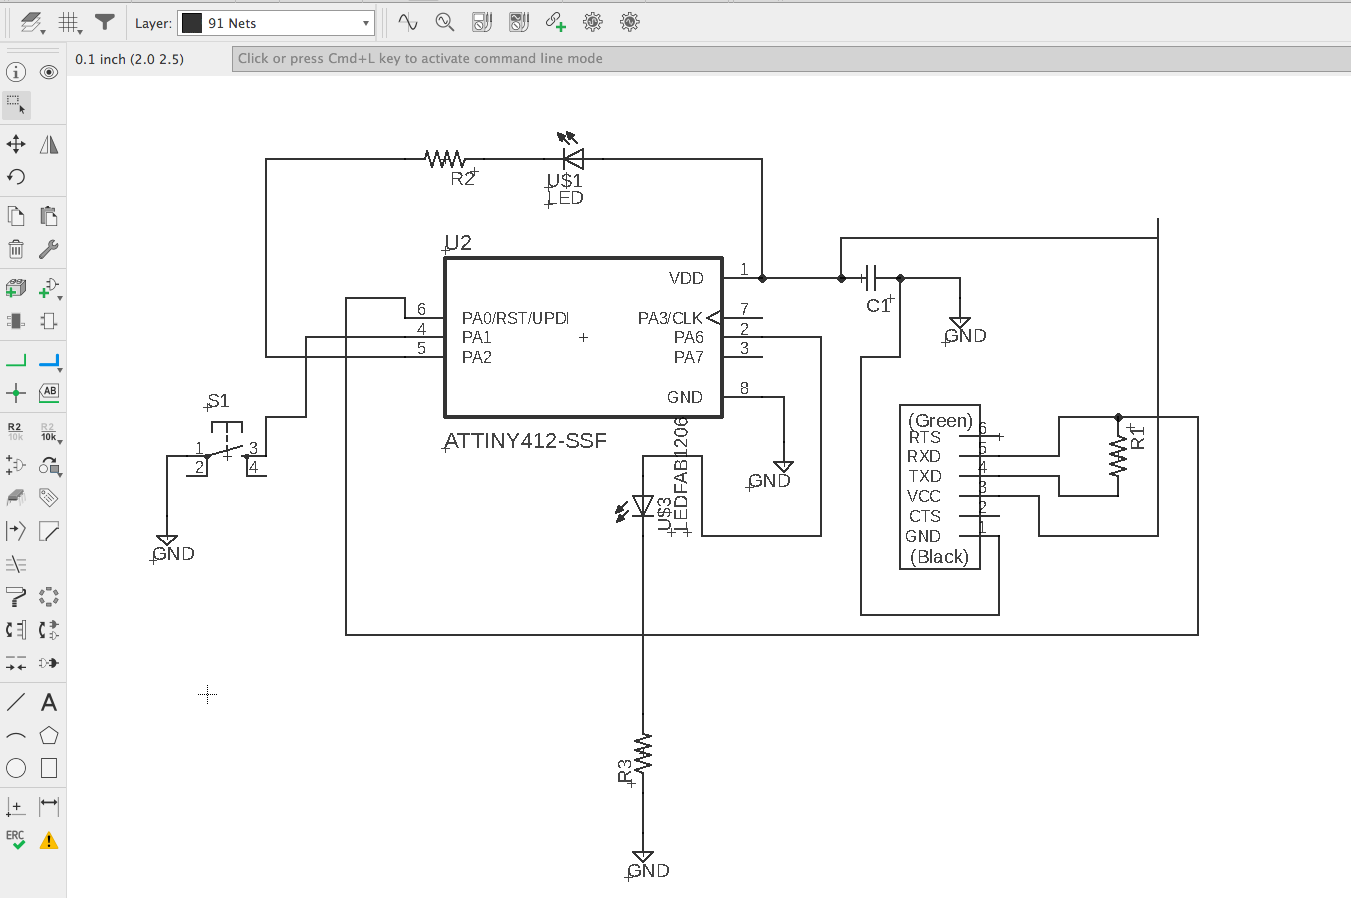This screenshot has height=898, width=1351.
Task: Select the Text A tool
Action: pyautogui.click(x=49, y=702)
